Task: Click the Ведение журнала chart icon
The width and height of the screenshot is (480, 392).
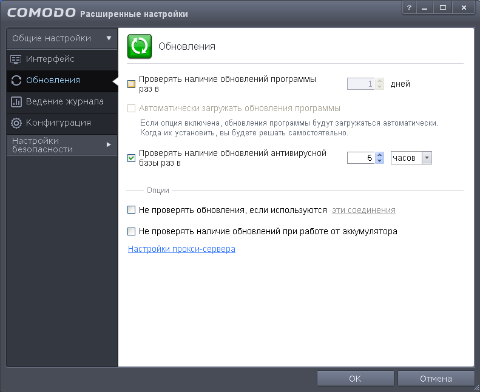Action: [16, 102]
